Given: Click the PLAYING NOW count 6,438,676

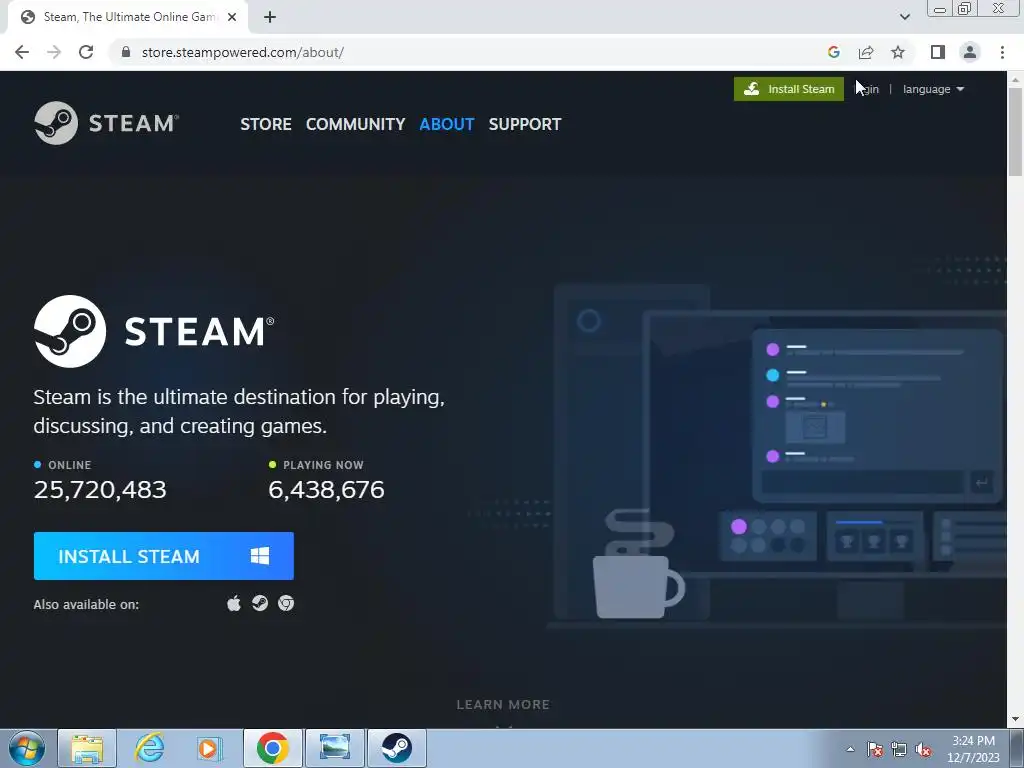Looking at the screenshot, I should (327, 489).
